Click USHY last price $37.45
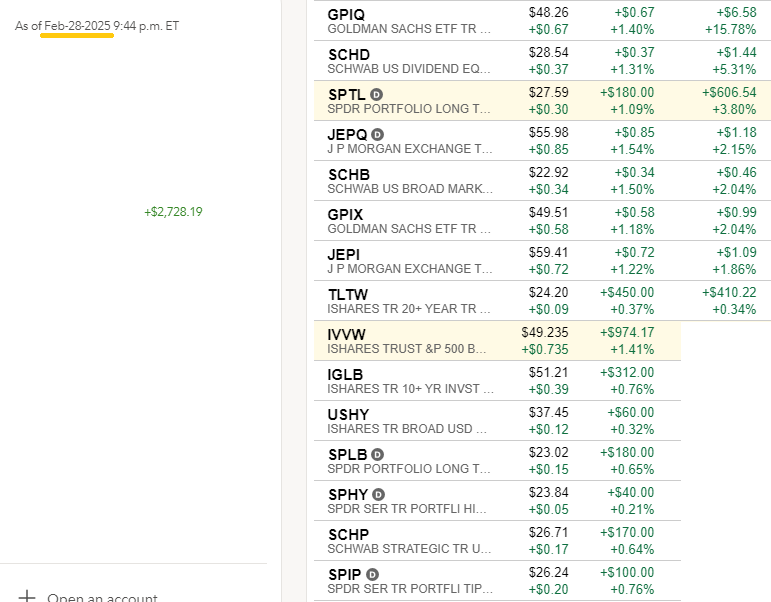 (x=548, y=412)
